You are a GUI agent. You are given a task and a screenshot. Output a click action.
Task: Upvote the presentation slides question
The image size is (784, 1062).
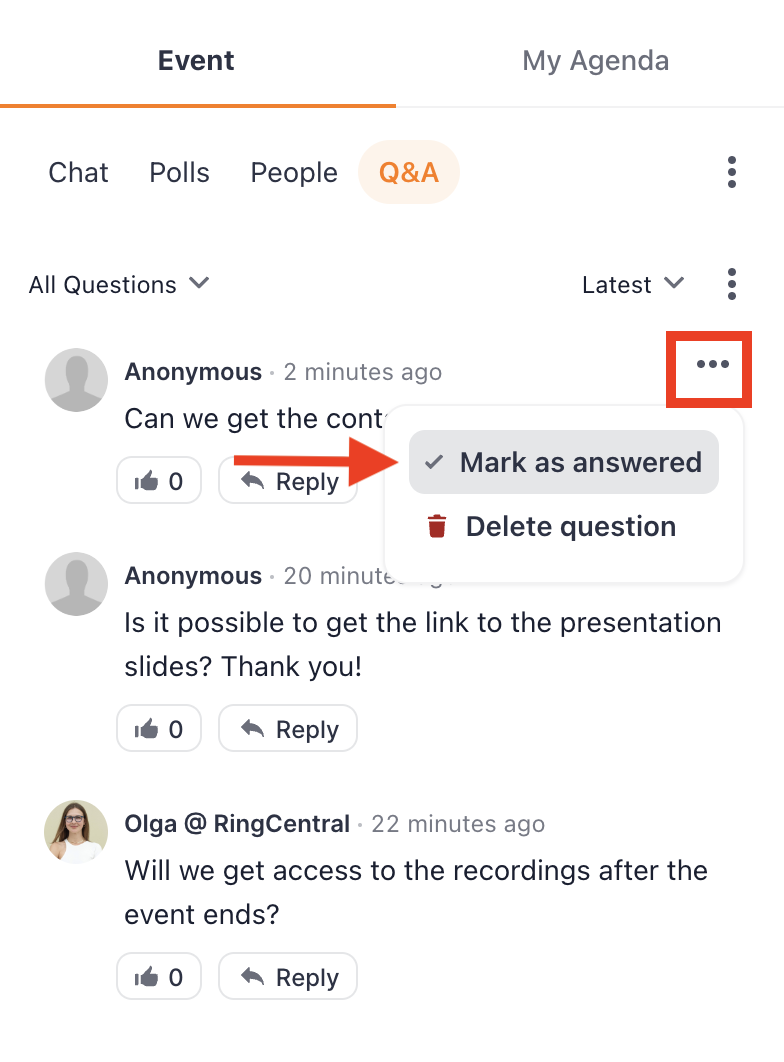[x=159, y=728]
